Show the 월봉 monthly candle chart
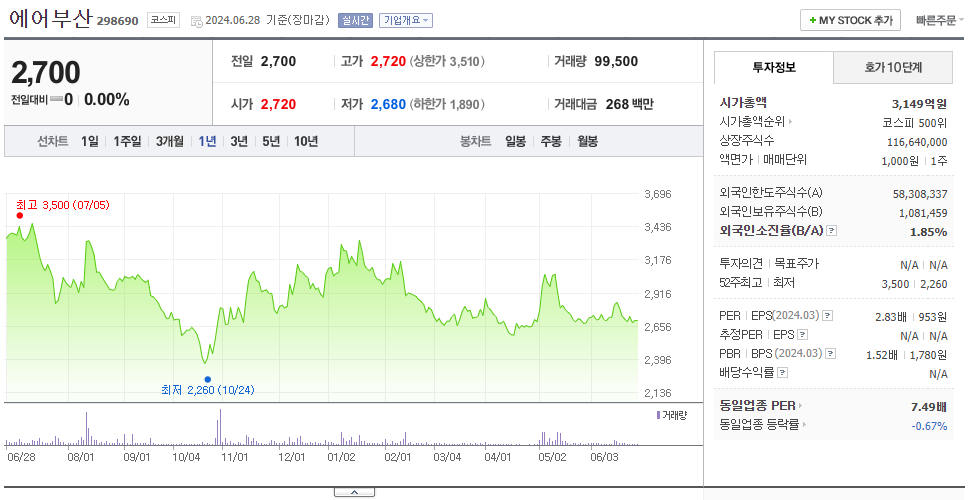Image resolution: width=968 pixels, height=500 pixels. [x=588, y=141]
